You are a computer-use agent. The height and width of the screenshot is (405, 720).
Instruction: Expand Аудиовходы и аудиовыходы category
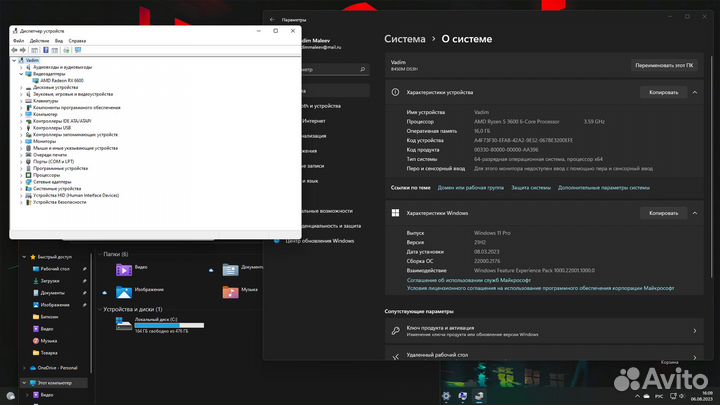coord(21,67)
